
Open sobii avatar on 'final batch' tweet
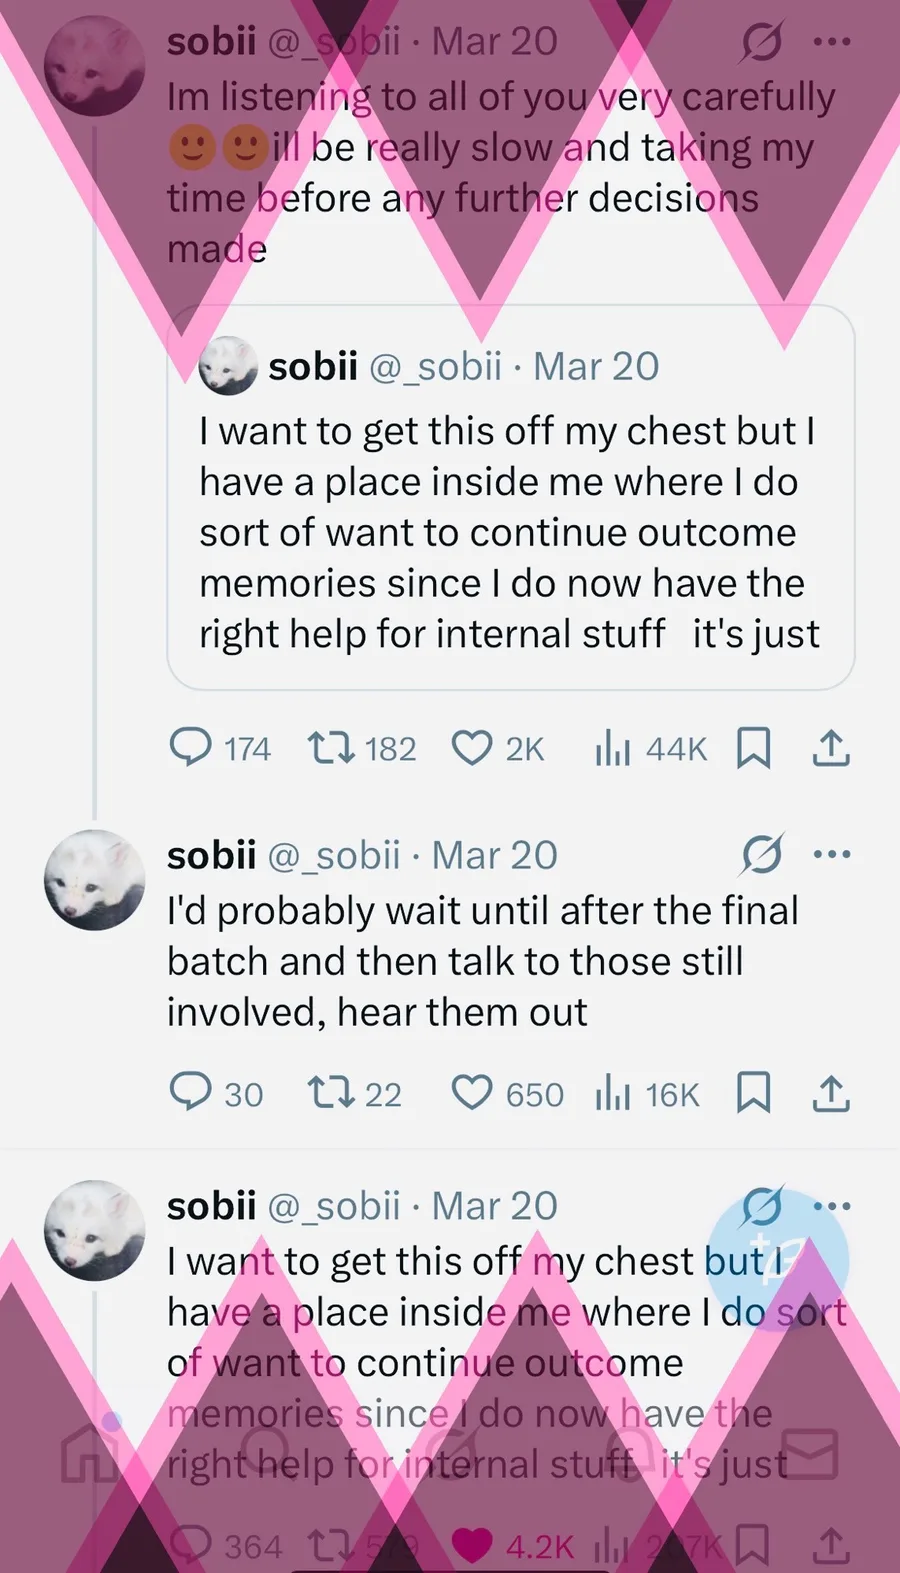[95, 880]
